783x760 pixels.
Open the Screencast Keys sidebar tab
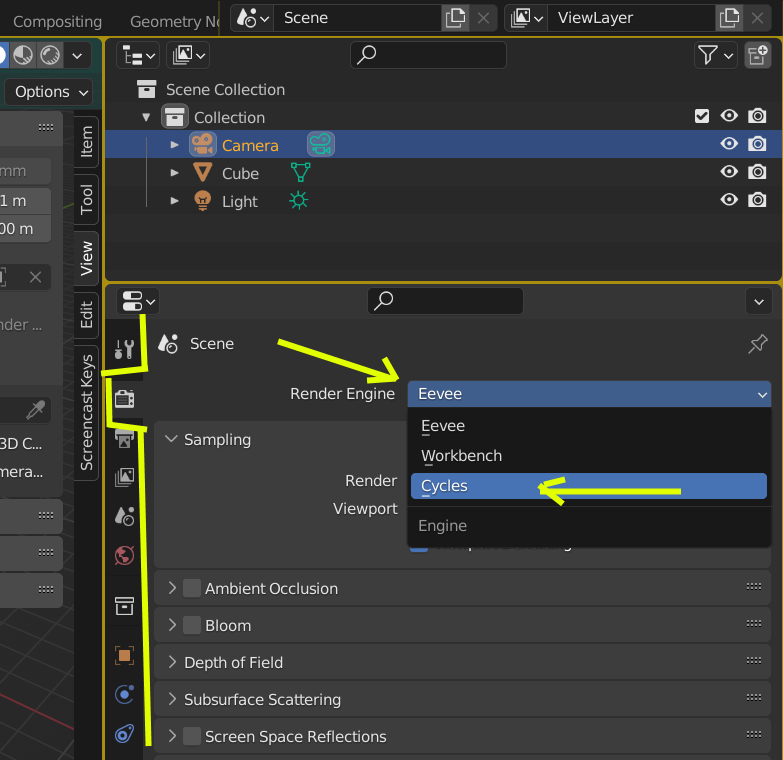[x=86, y=412]
